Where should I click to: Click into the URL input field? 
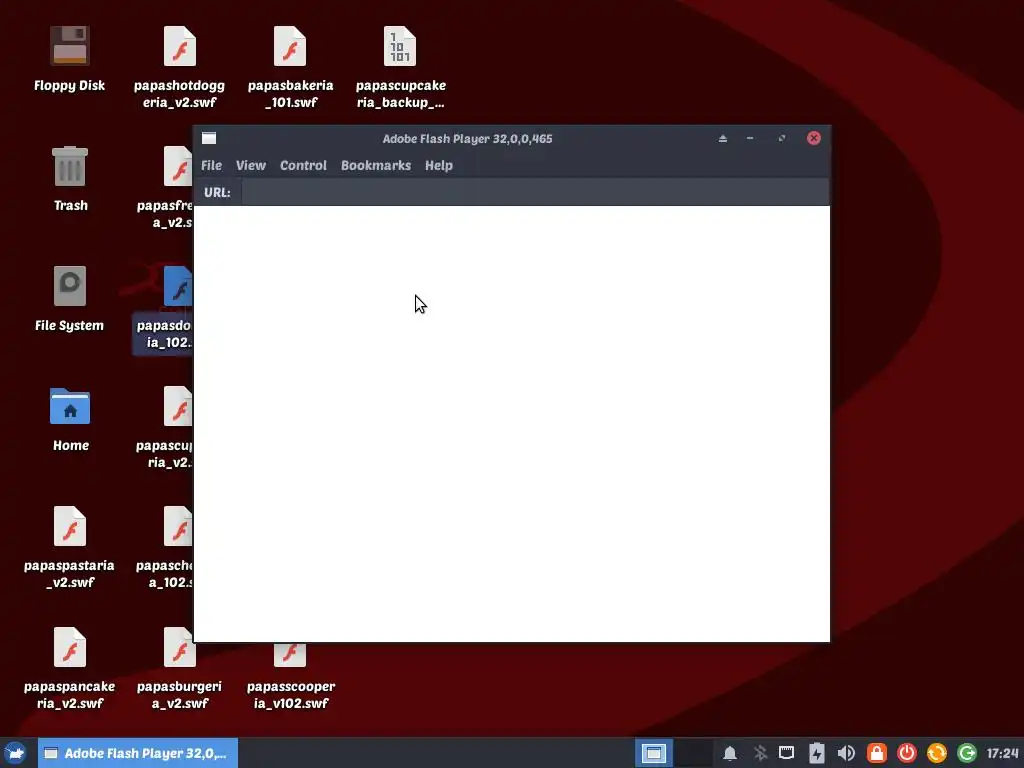tap(535, 193)
